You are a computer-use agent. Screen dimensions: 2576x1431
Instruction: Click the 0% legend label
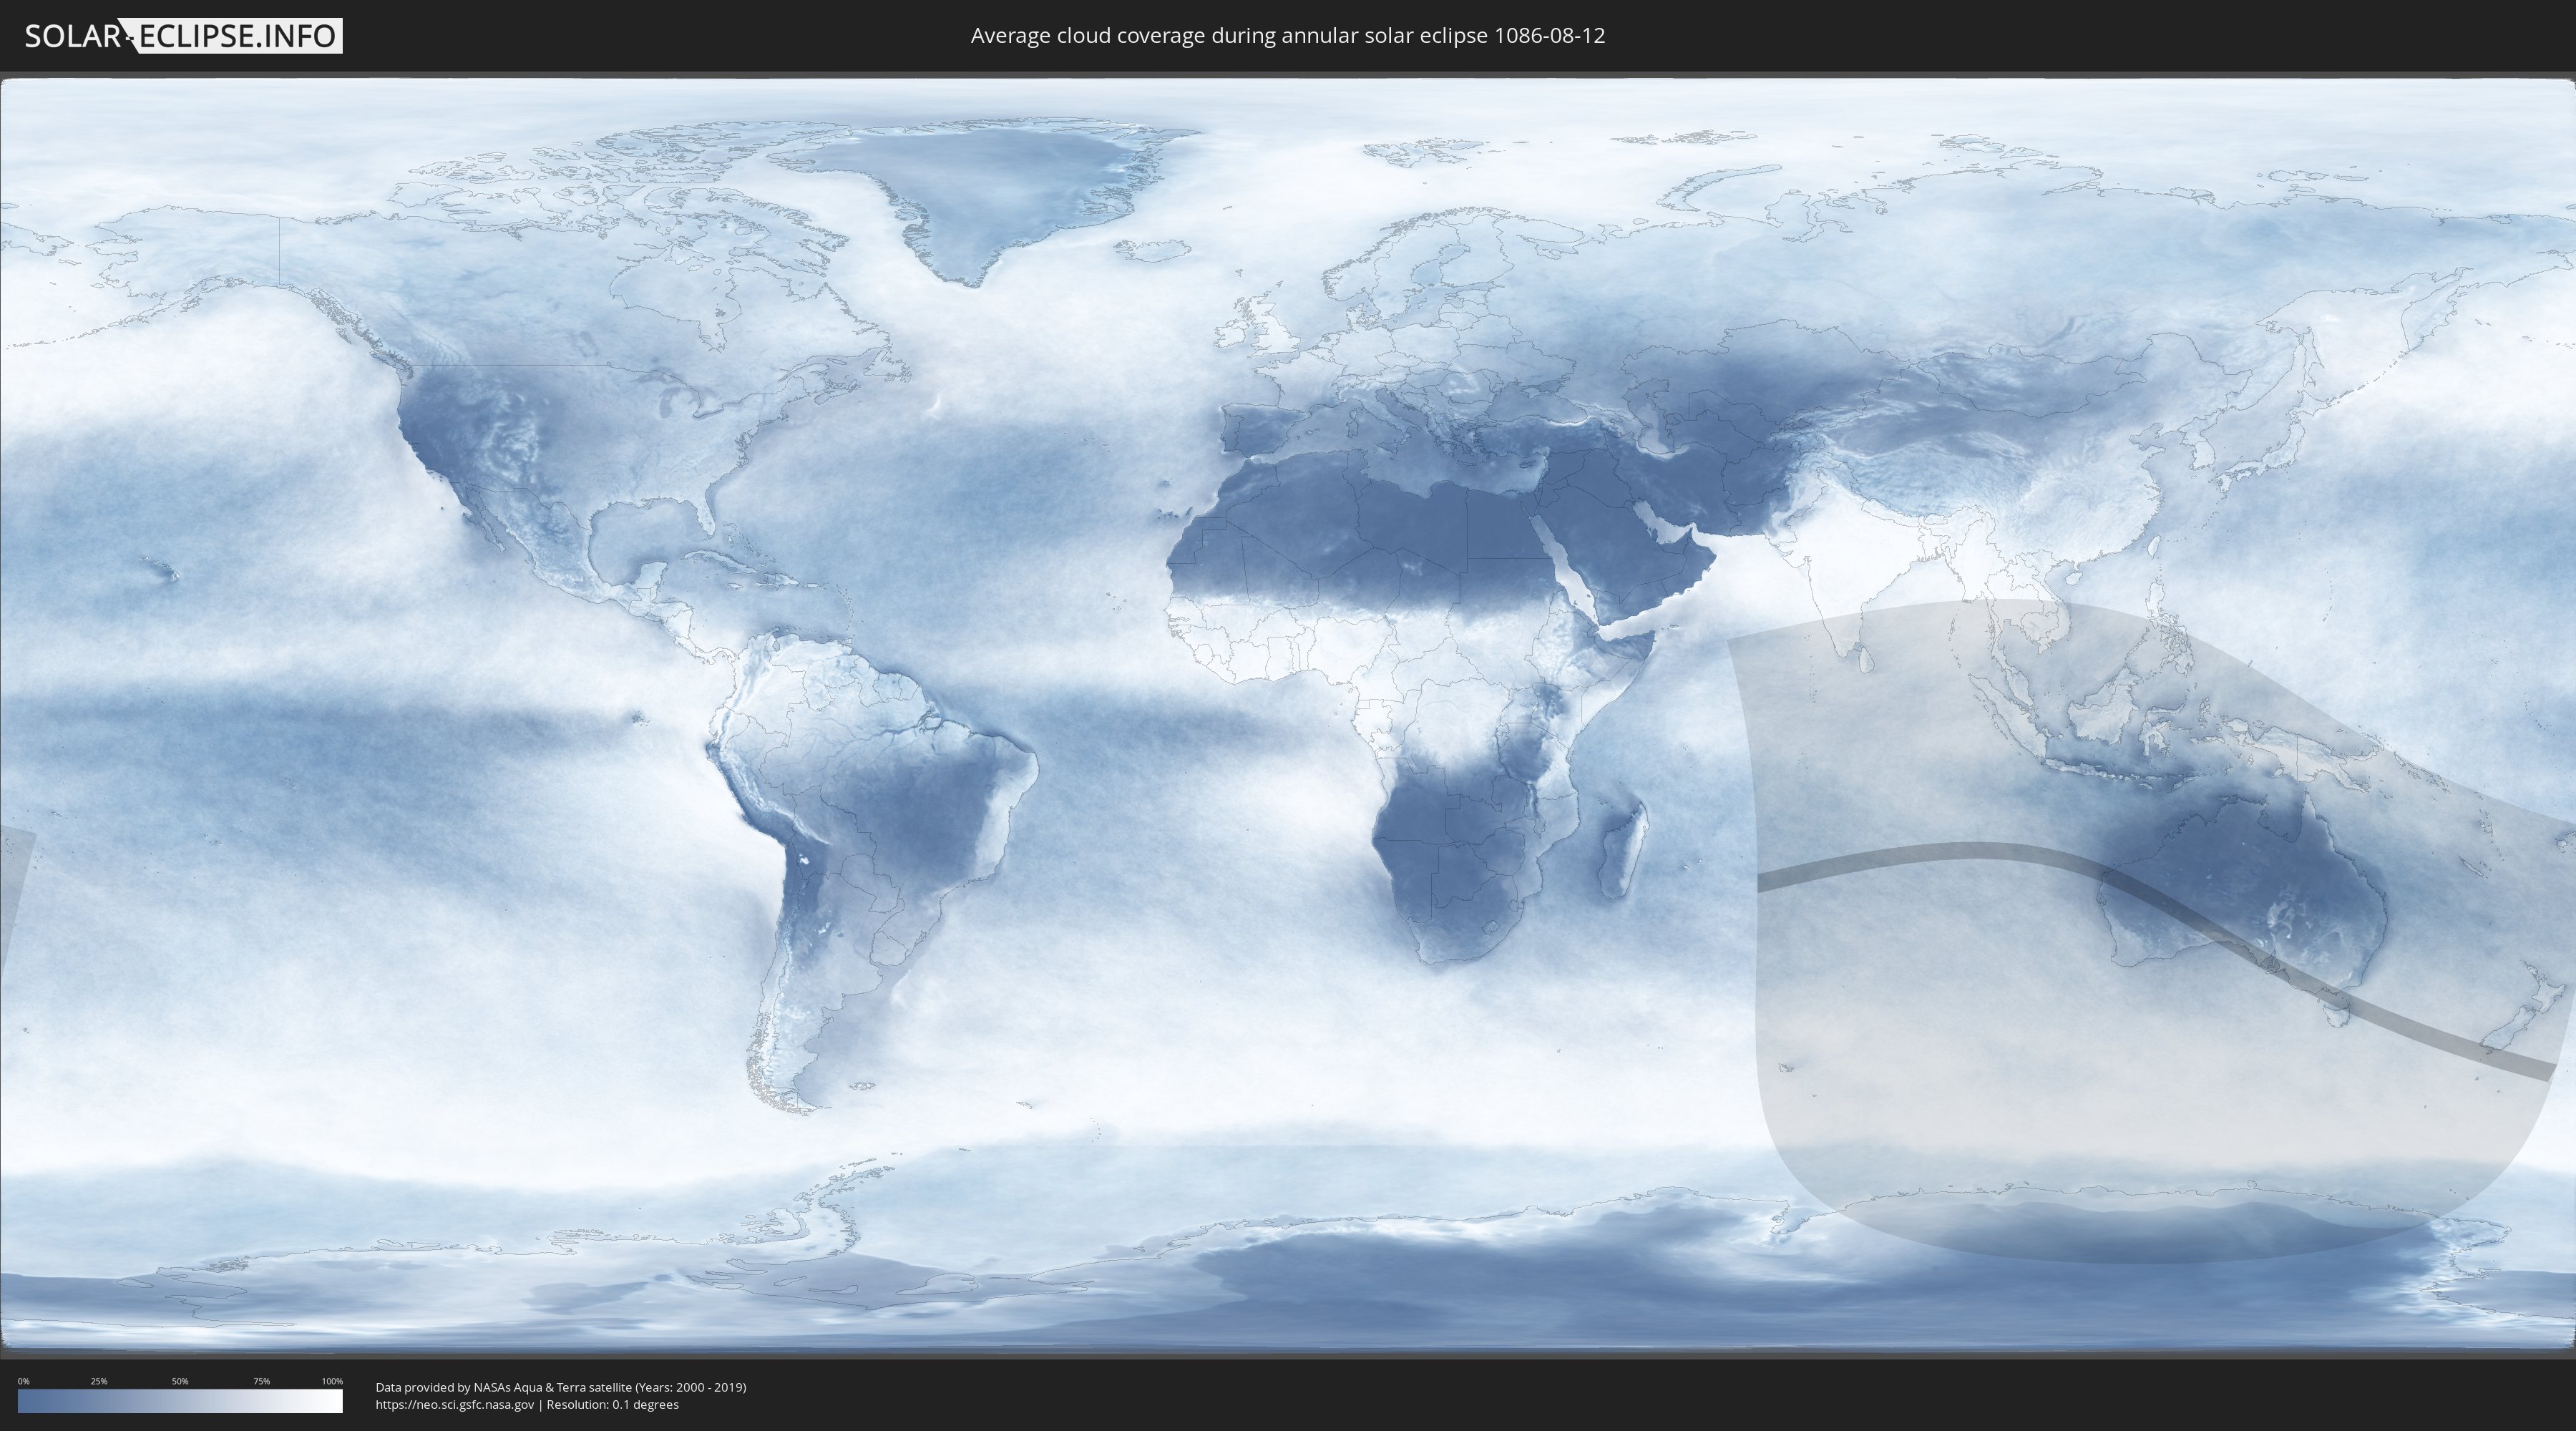tap(23, 1381)
